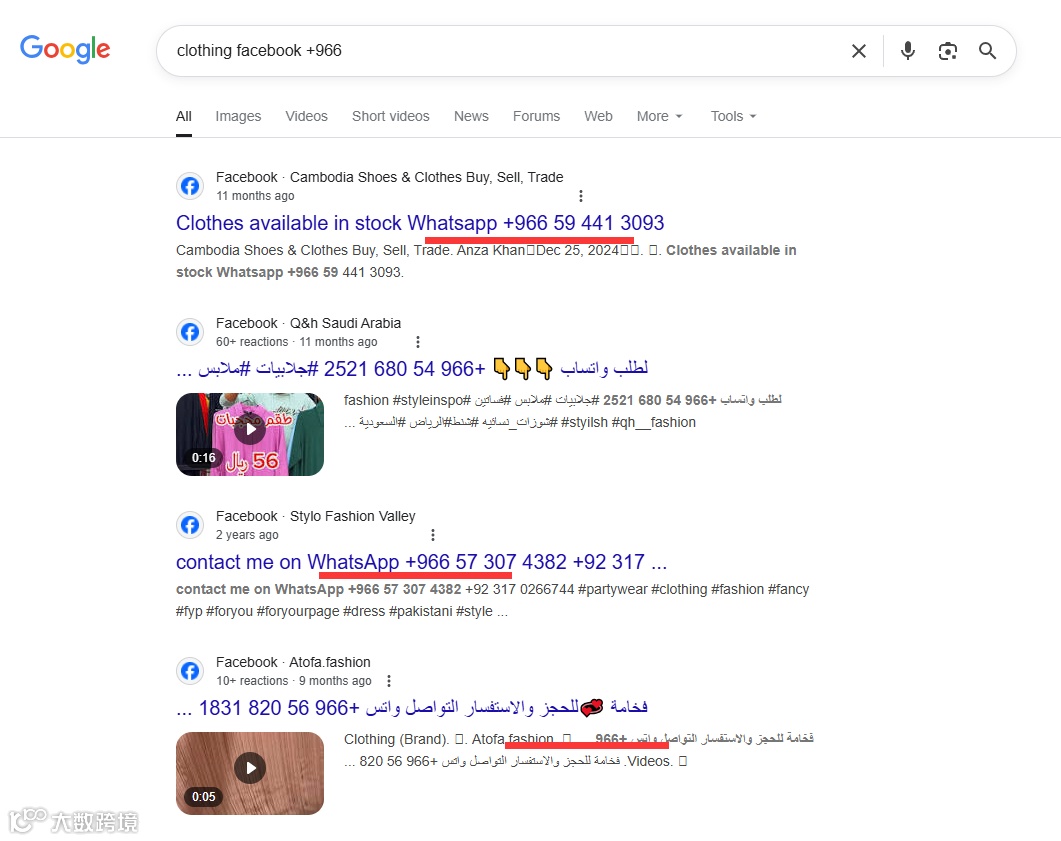Clear the search box with X icon

pyautogui.click(x=859, y=51)
